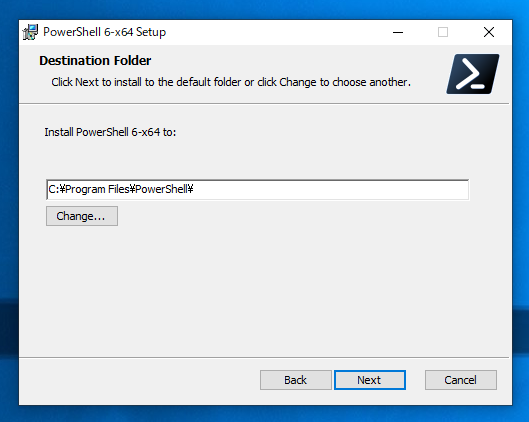Go back with the Back button
Screen dimensions: 529x422
pyautogui.click(x=296, y=380)
